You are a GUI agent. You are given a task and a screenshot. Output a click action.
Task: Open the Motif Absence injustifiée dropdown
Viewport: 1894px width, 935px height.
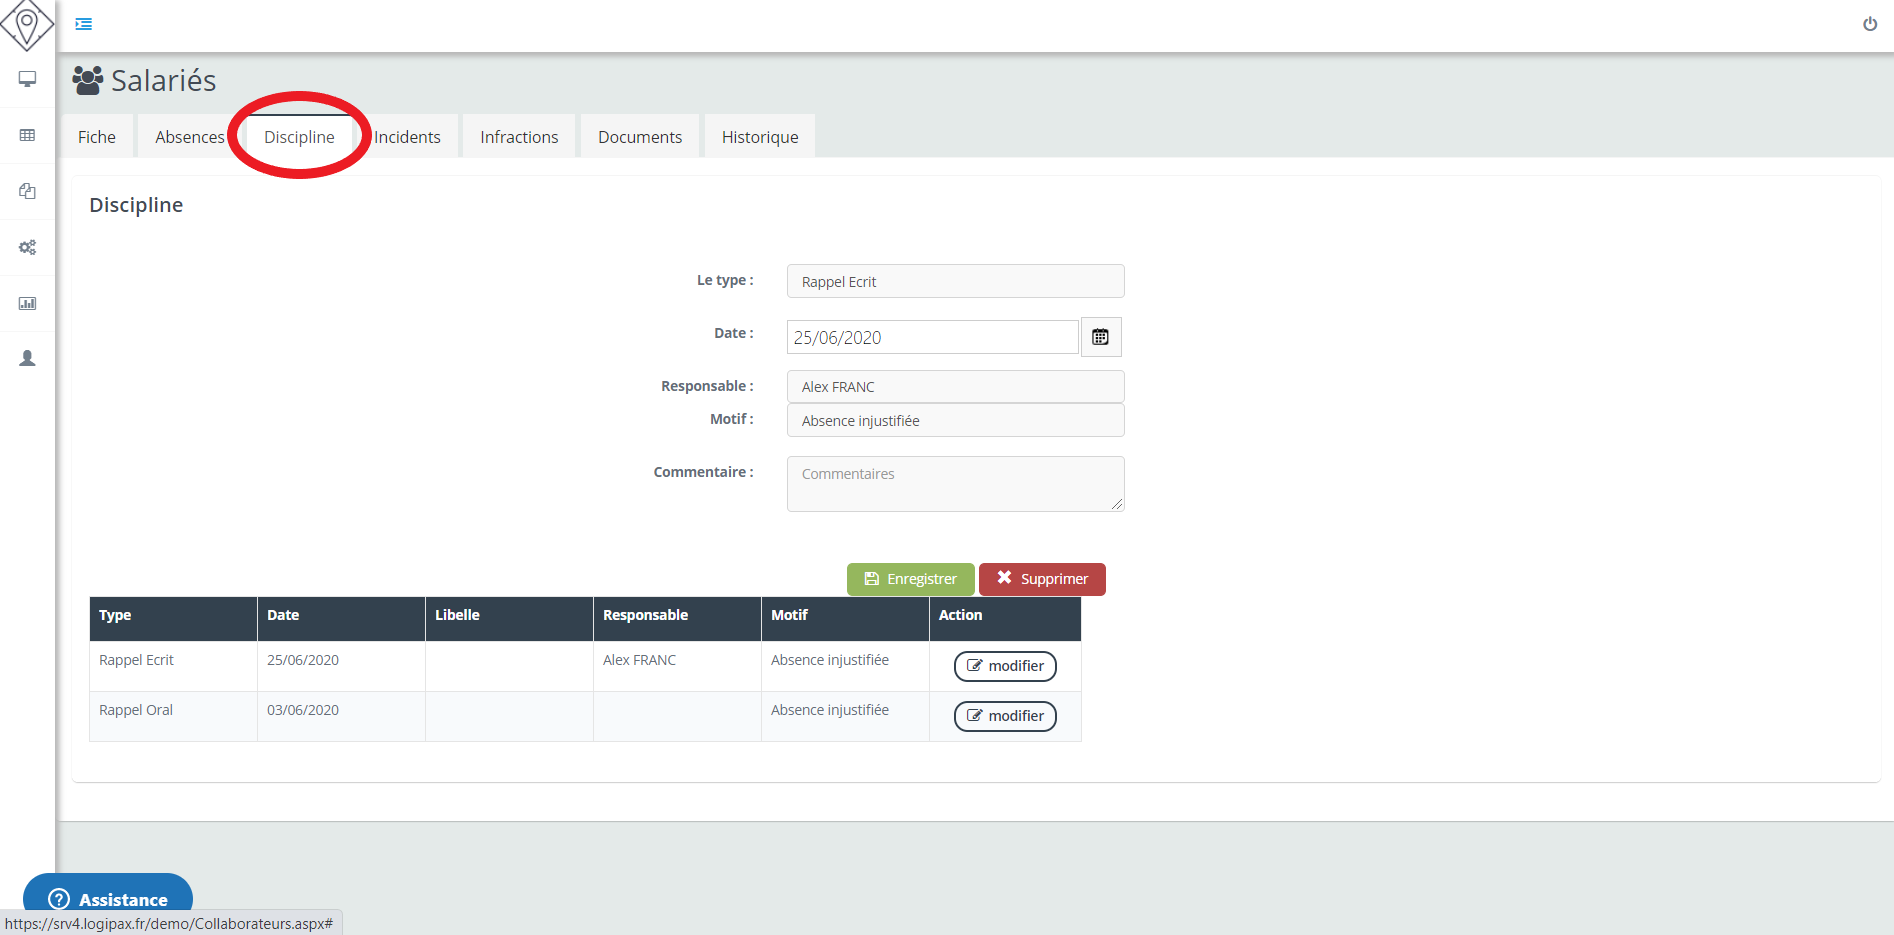pos(955,421)
